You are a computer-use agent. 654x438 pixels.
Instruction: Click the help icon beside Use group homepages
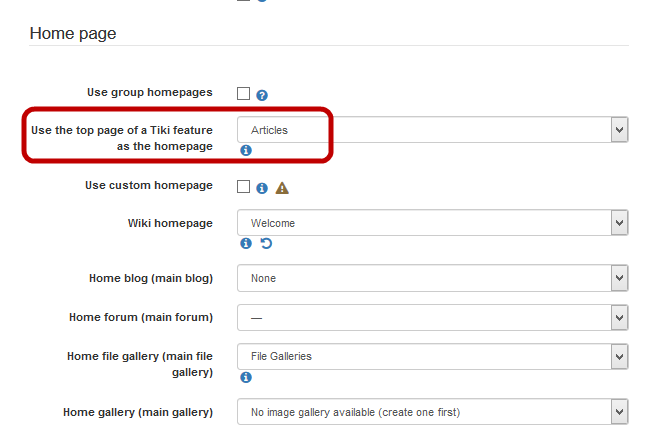point(262,95)
